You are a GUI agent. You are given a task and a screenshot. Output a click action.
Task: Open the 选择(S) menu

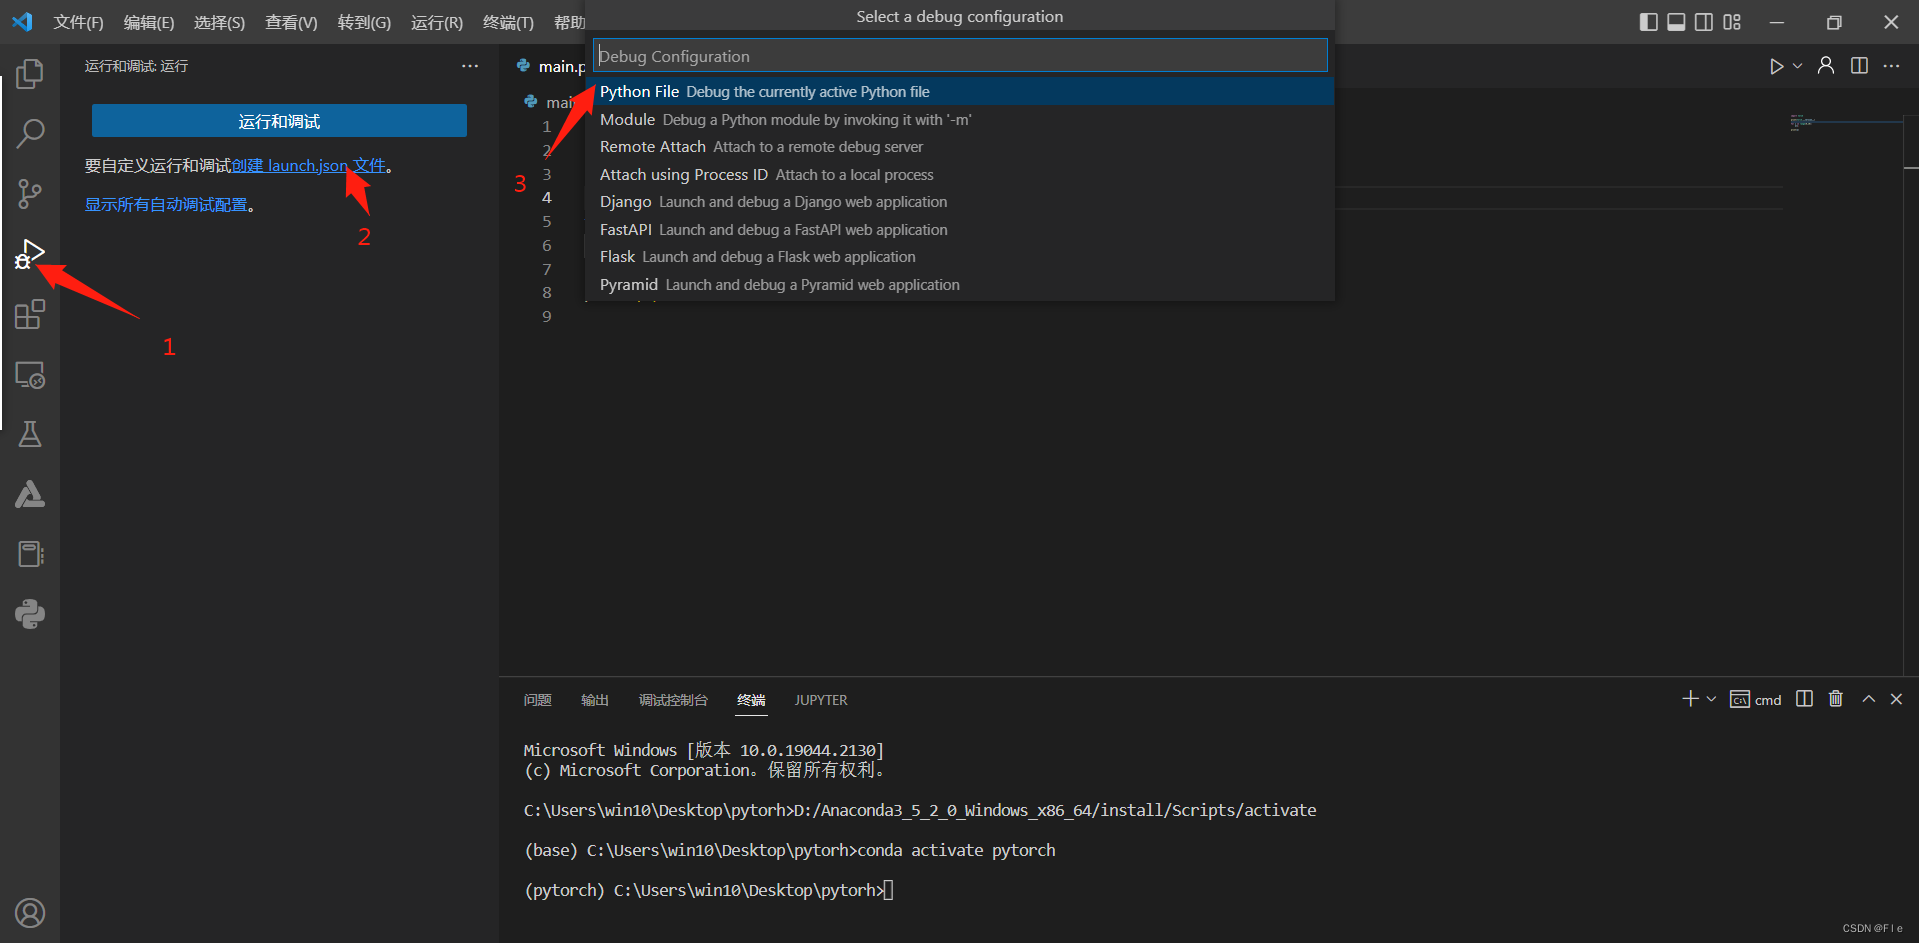[219, 22]
